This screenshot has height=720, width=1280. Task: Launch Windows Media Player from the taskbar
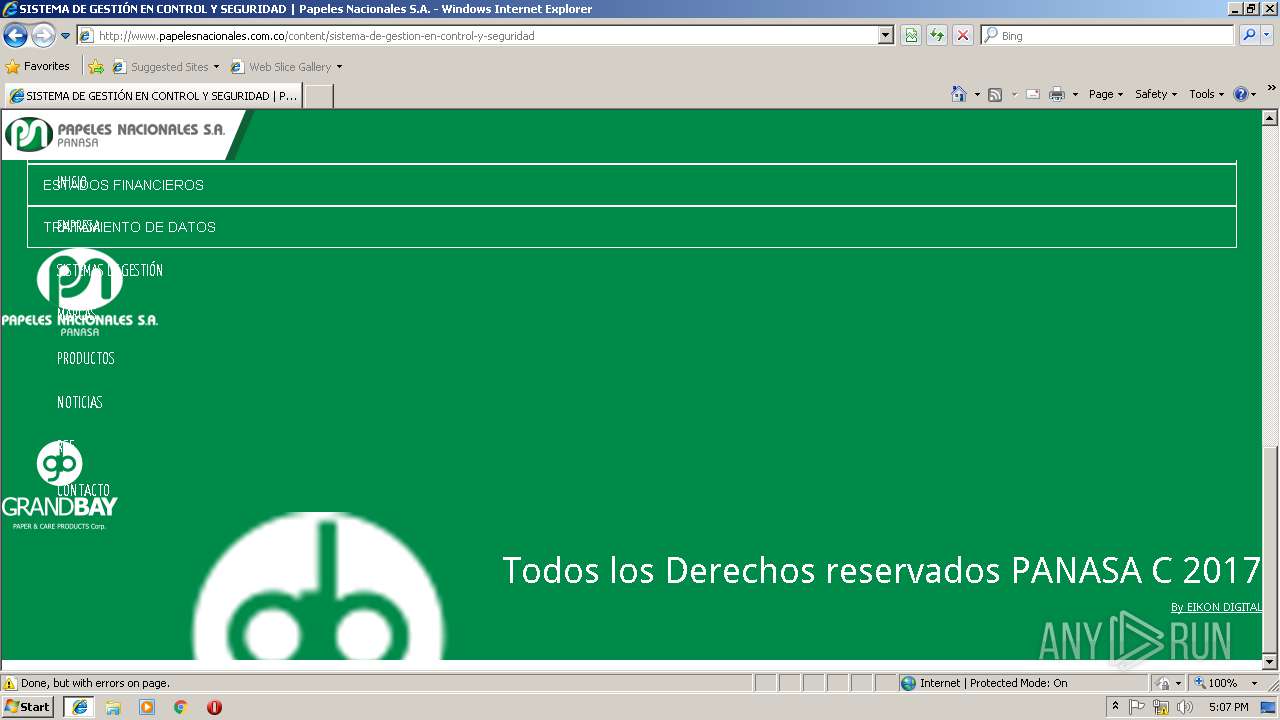(147, 707)
